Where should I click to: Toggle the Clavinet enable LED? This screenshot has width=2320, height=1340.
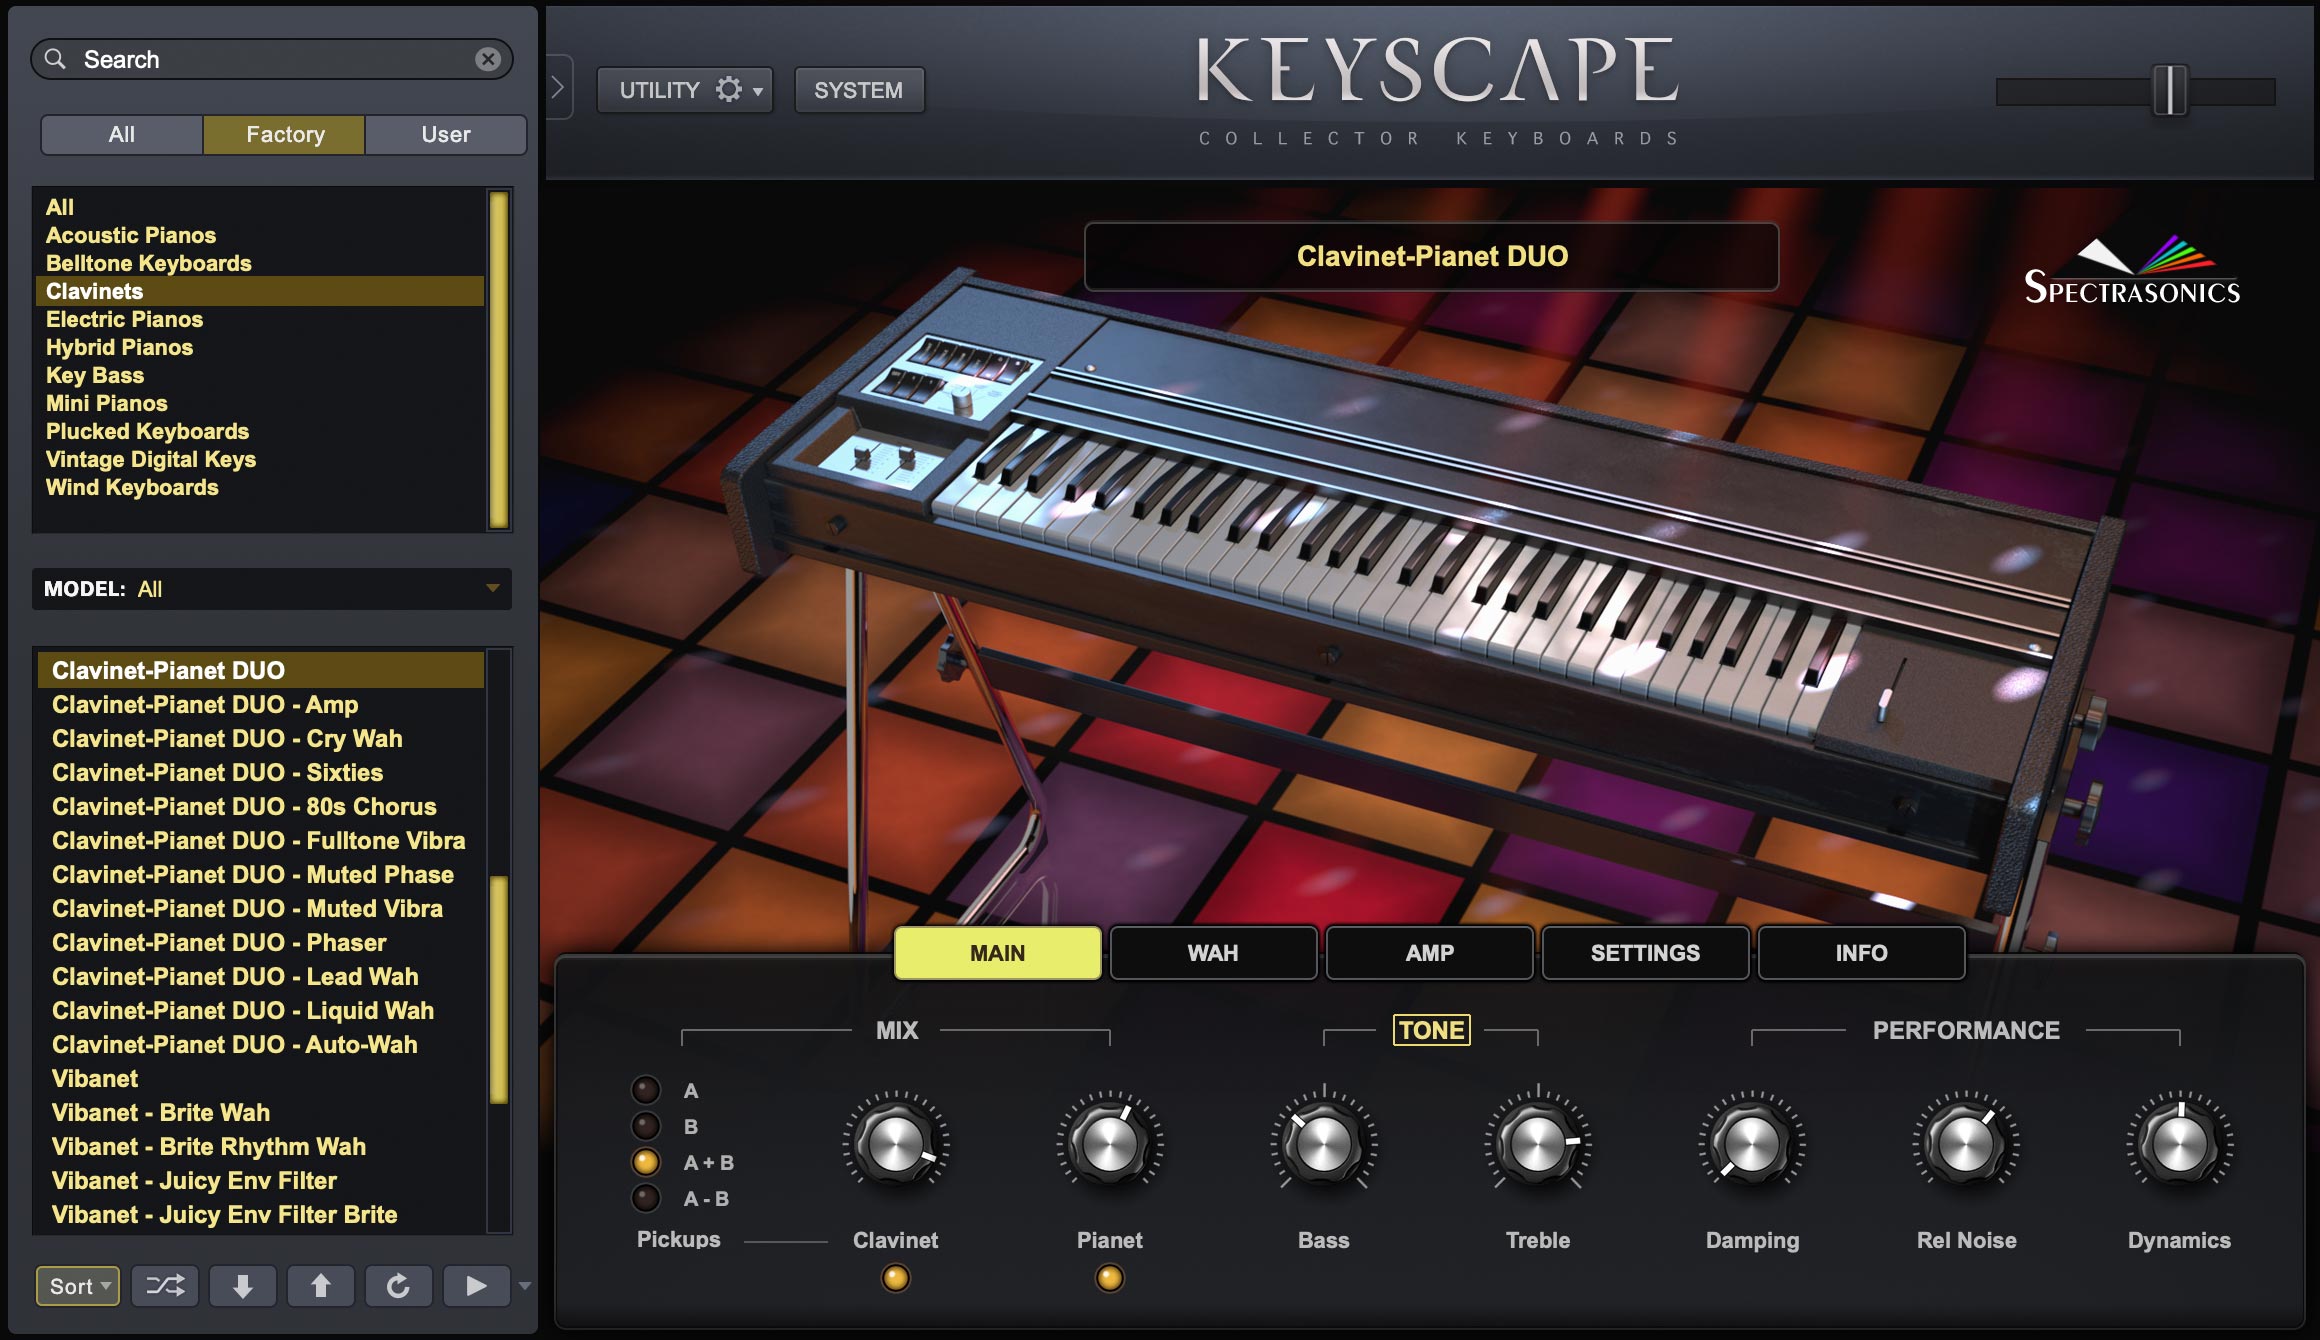896,1278
